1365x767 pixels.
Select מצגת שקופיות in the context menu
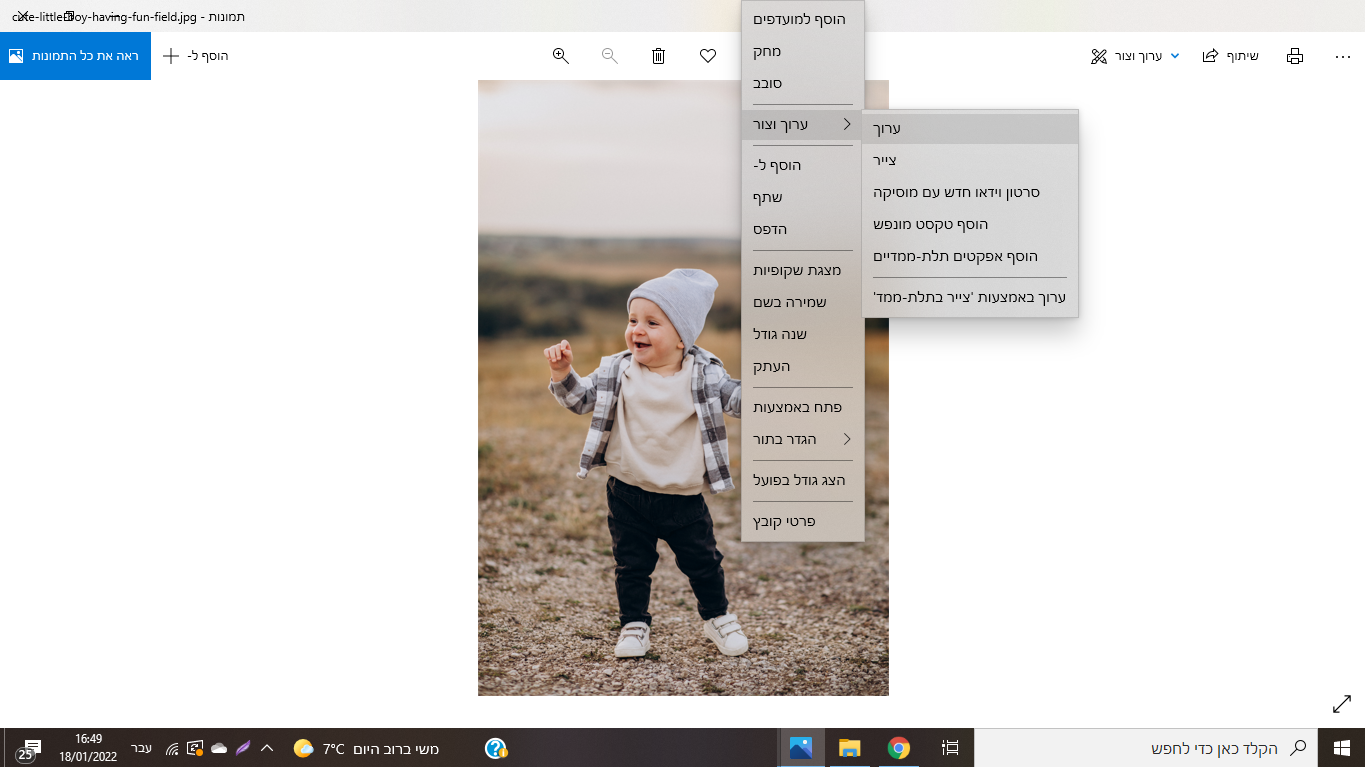click(x=803, y=271)
